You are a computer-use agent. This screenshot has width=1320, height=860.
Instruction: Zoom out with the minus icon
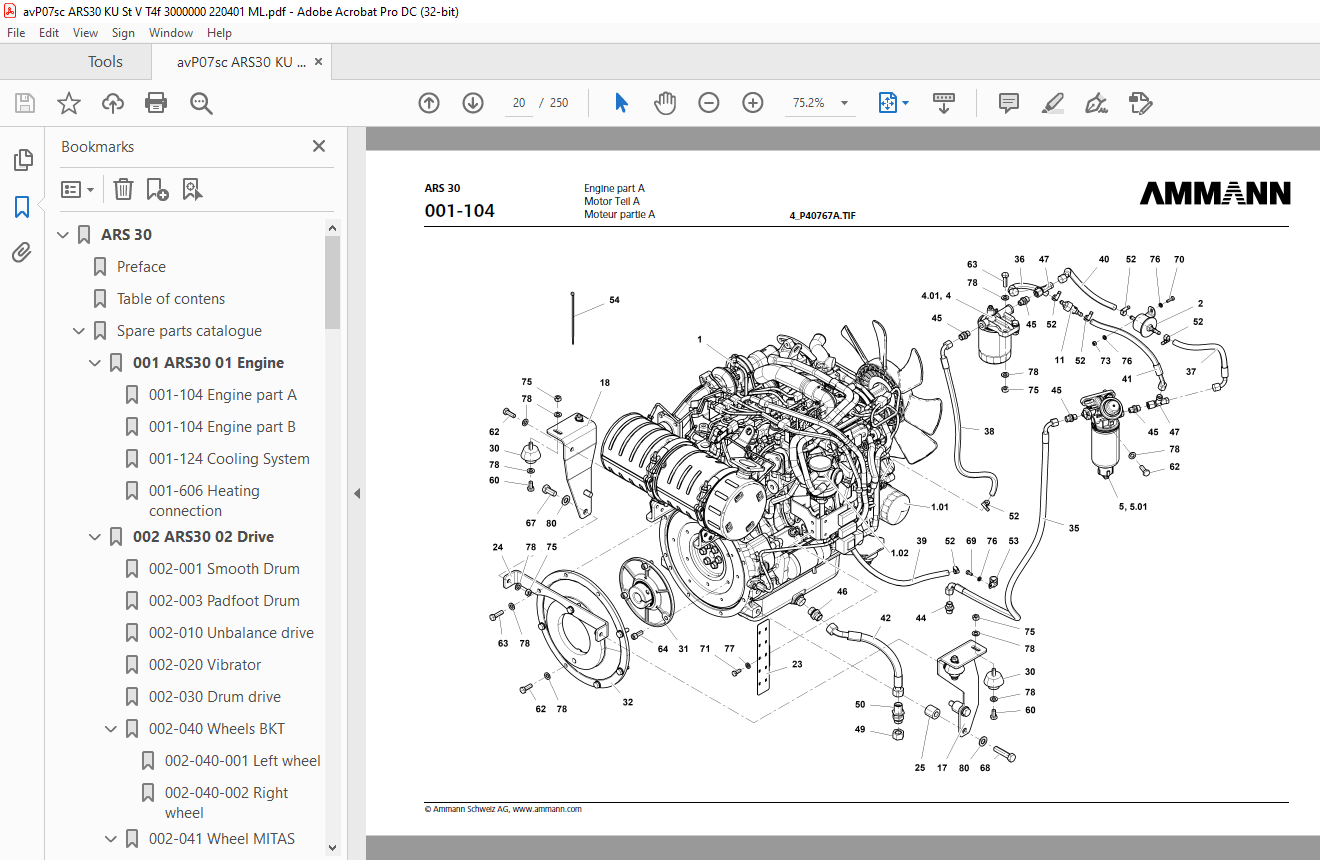pos(709,103)
